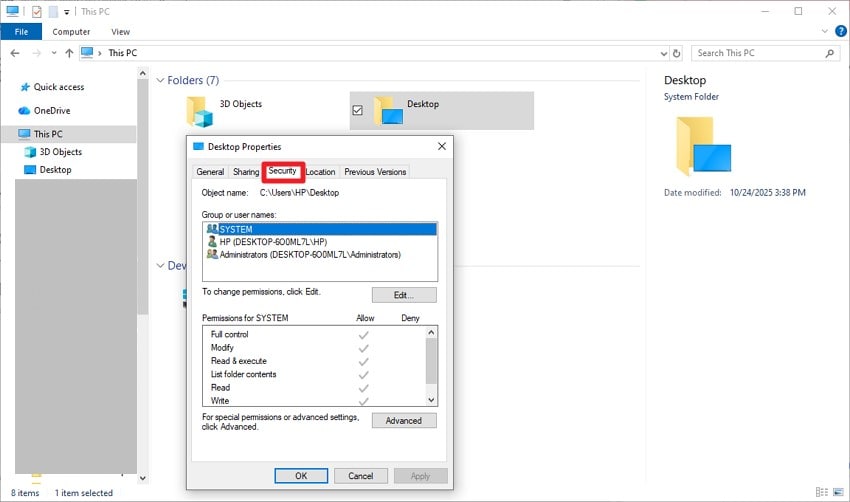The height and width of the screenshot is (502, 850).
Task: Switch to details view icon in status bar
Action: pyautogui.click(x=822, y=492)
